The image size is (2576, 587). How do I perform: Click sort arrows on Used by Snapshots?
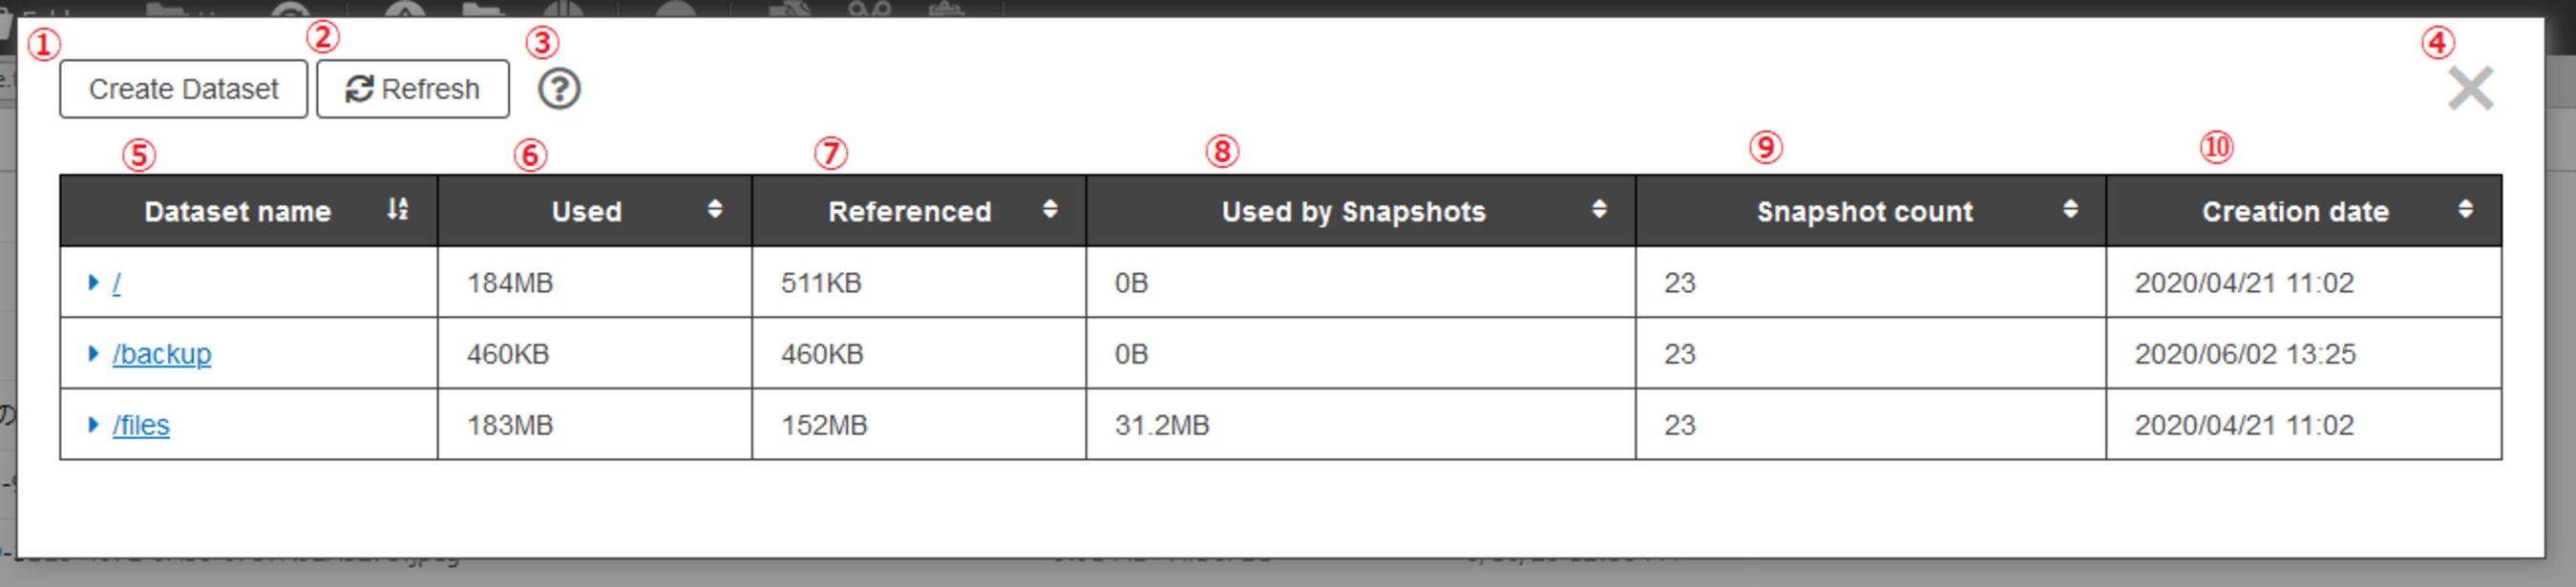1598,210
